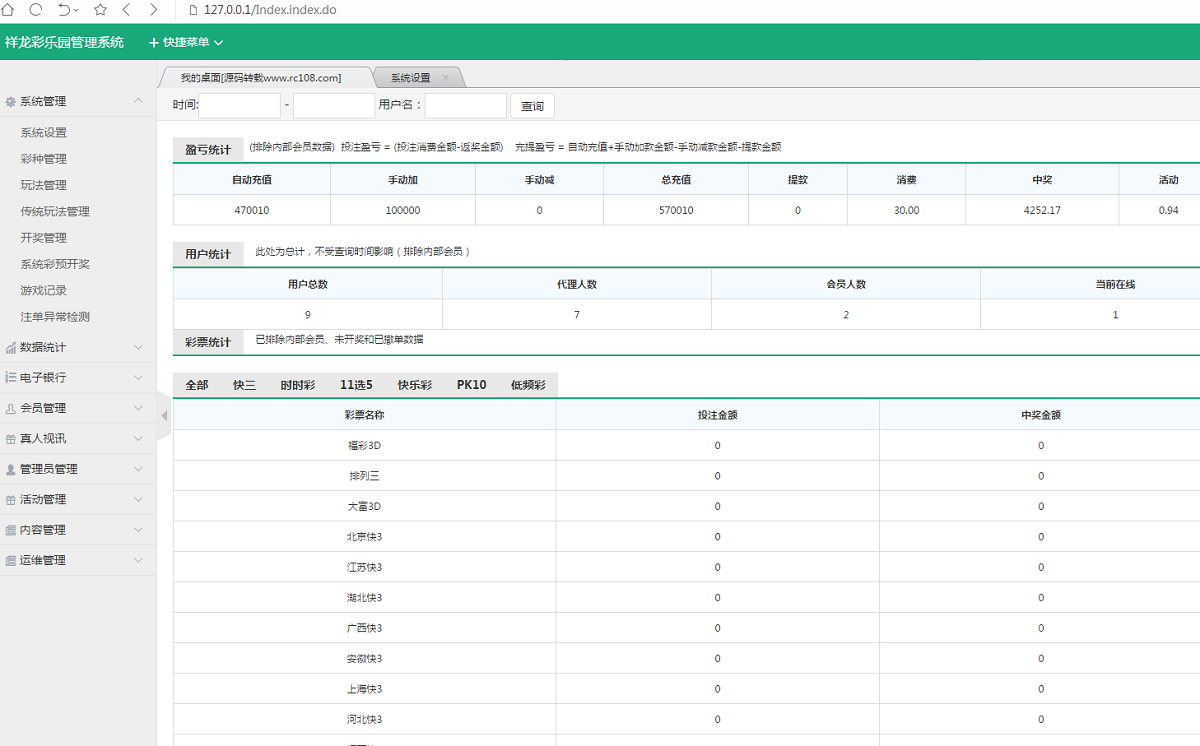Viewport: 1200px width, 746px height.
Task: Click the browser home icon
Action: point(8,9)
